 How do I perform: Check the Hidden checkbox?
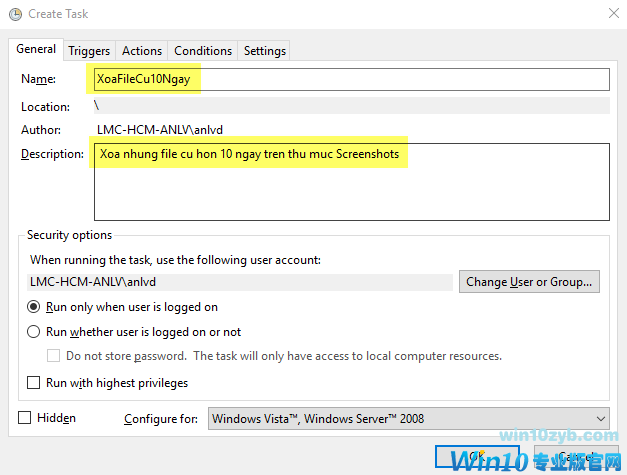(x=24, y=418)
